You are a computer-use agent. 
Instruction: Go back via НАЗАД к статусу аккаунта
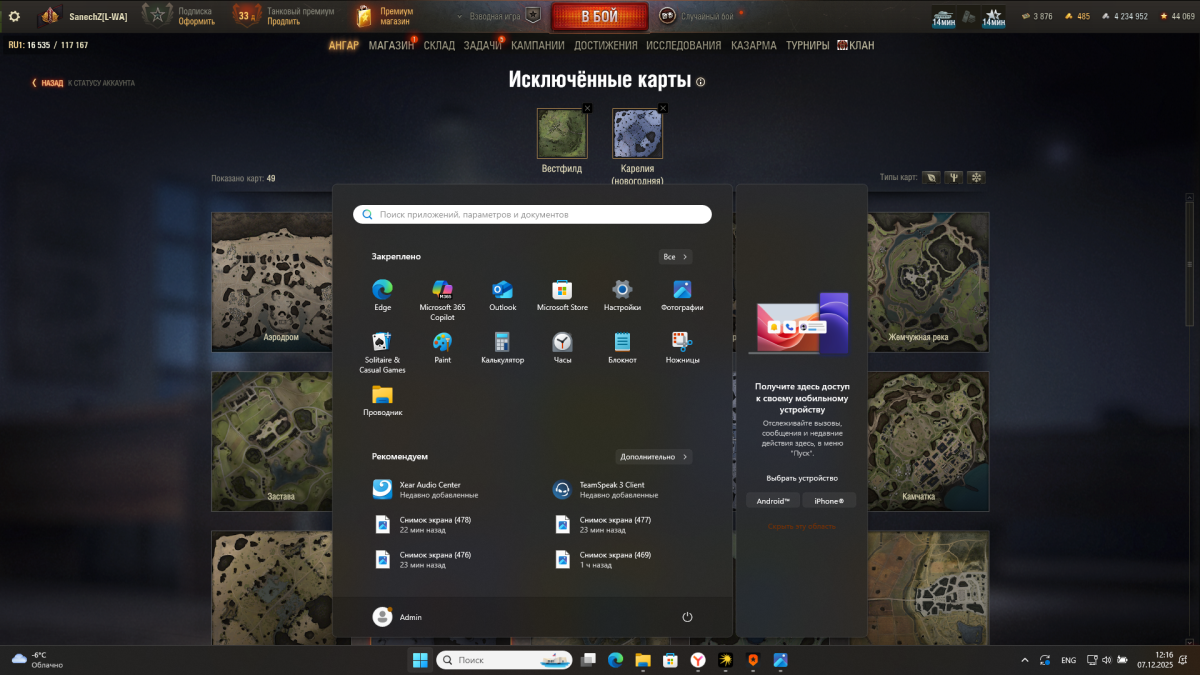coord(82,83)
